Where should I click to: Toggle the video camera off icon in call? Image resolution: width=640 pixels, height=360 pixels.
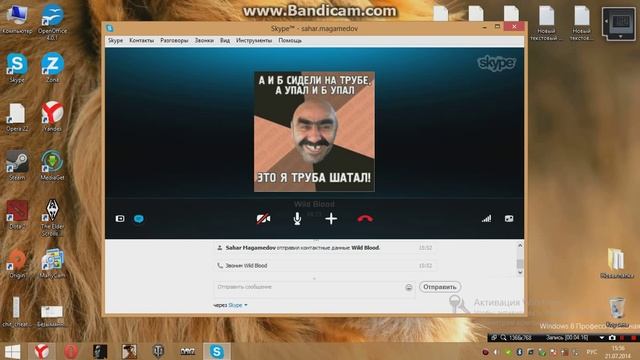[x=263, y=219]
